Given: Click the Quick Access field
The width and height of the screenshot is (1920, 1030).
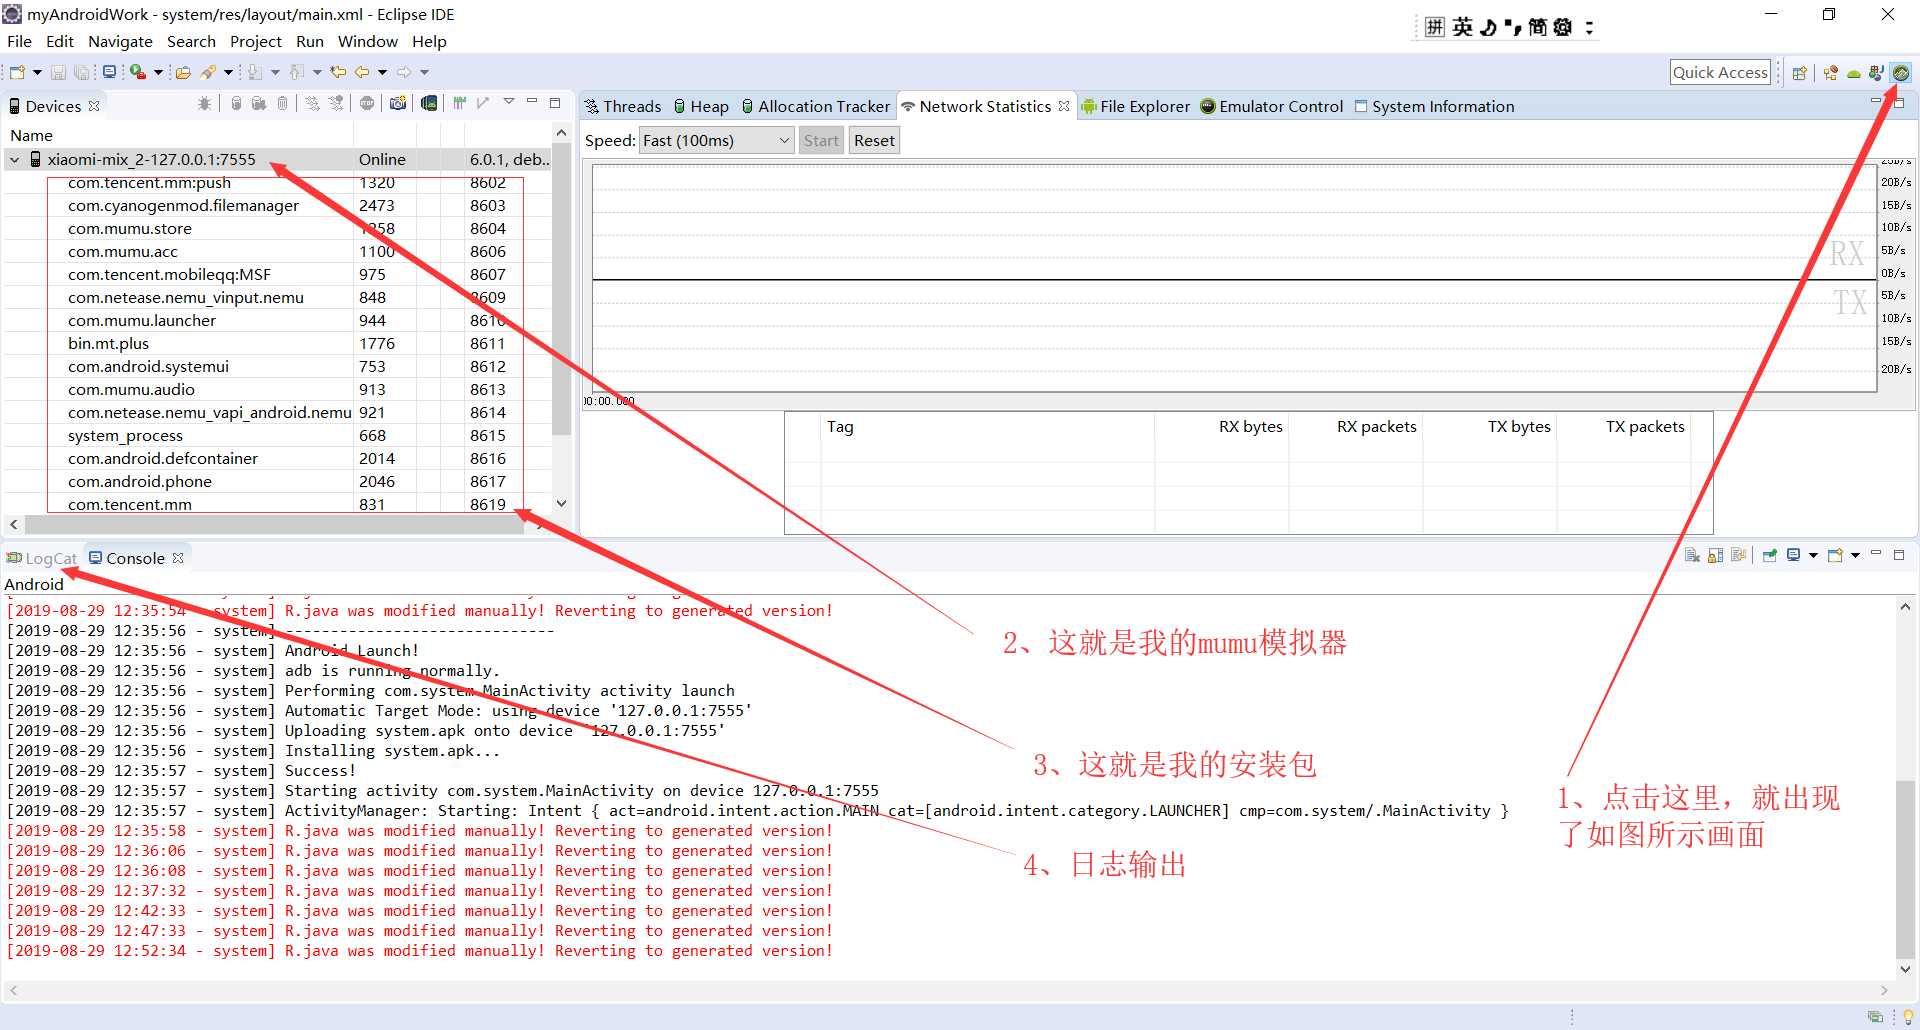Looking at the screenshot, I should (x=1720, y=72).
